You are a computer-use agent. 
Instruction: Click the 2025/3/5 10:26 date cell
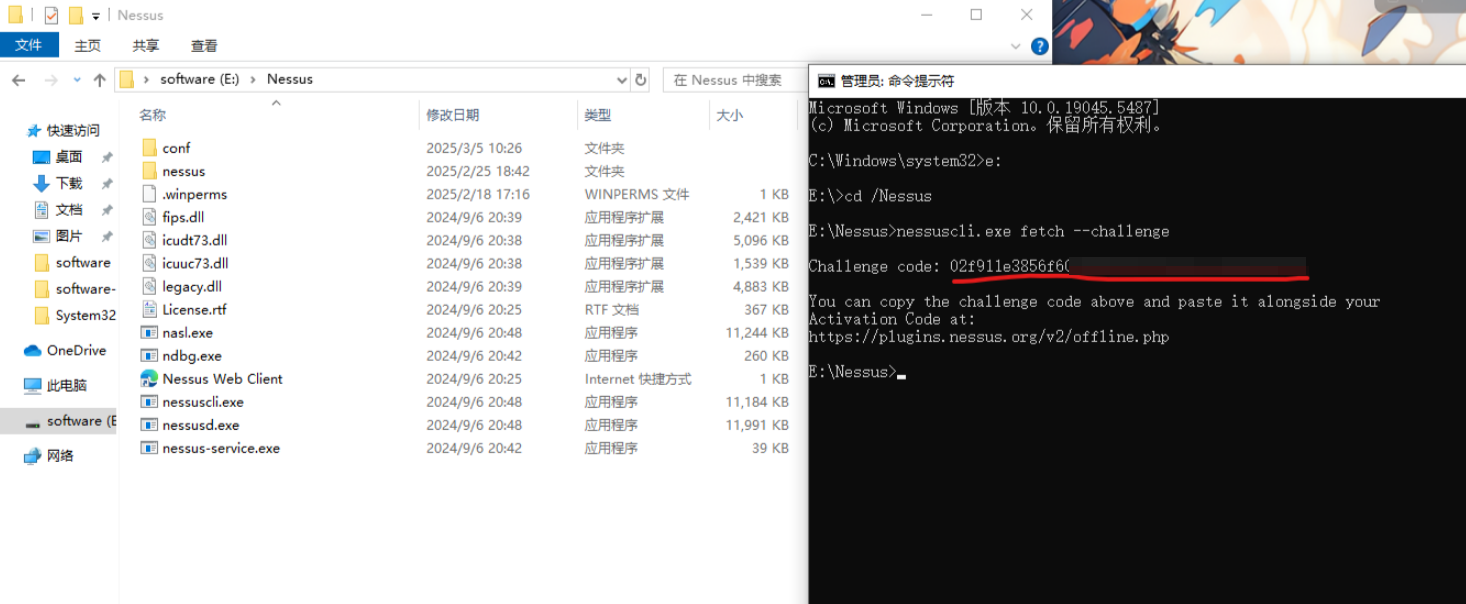click(474, 148)
